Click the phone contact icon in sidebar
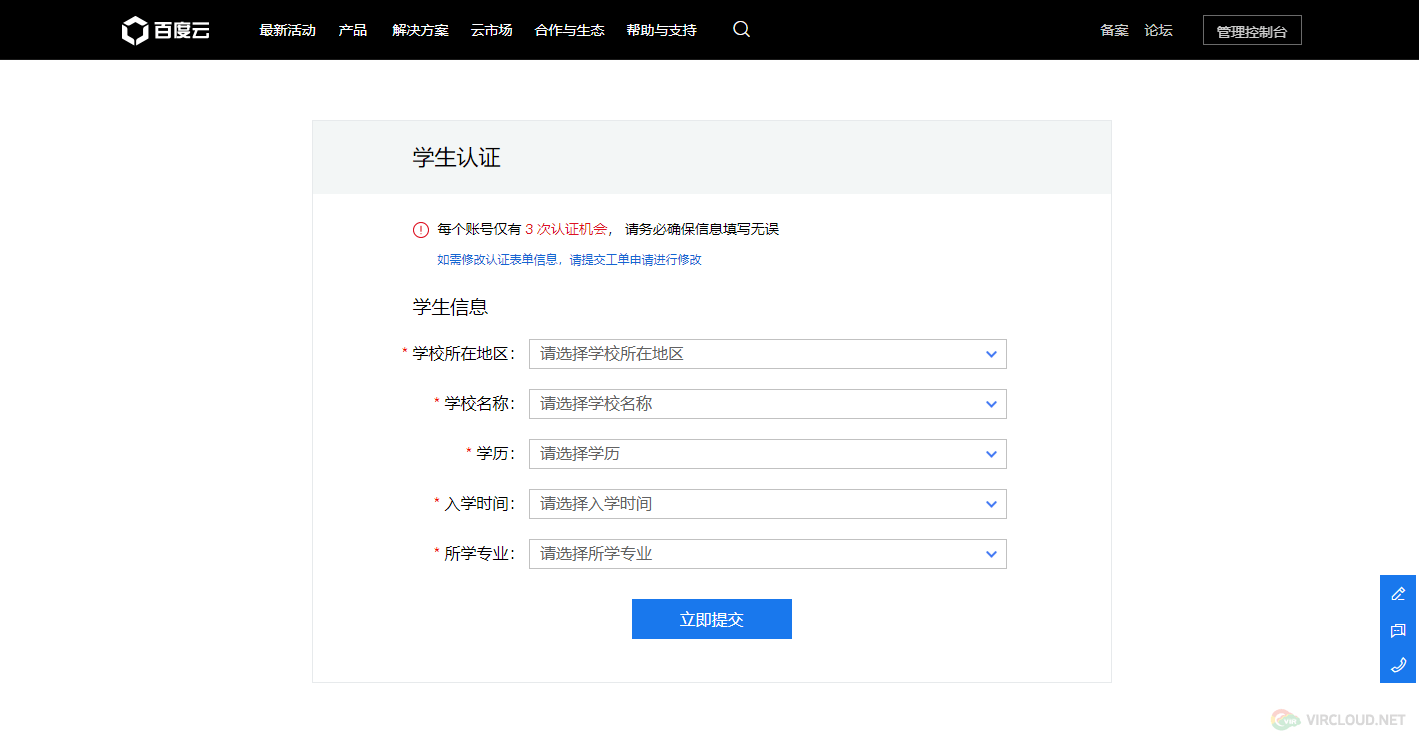 tap(1398, 665)
